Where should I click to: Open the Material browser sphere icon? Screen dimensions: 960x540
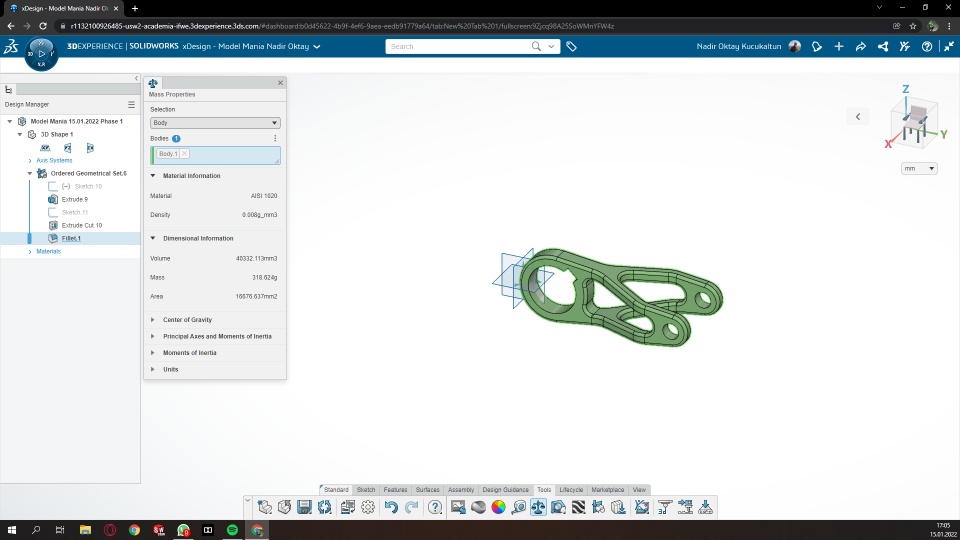pyautogui.click(x=478, y=507)
